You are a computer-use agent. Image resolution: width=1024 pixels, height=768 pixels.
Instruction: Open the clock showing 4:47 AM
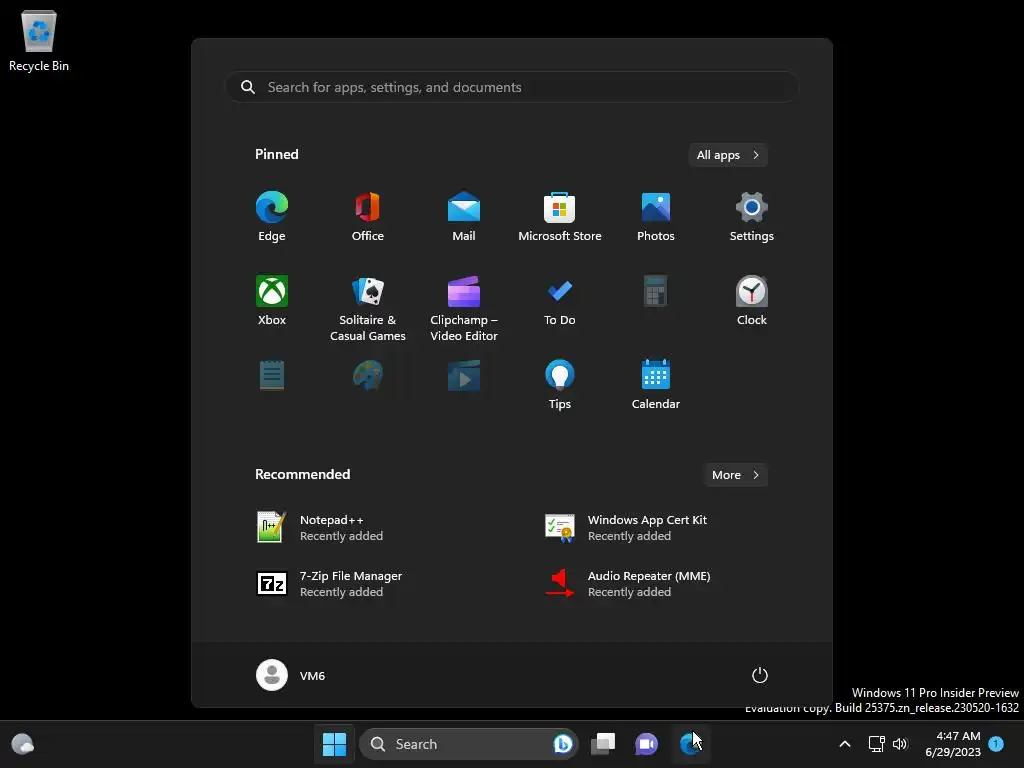click(952, 744)
